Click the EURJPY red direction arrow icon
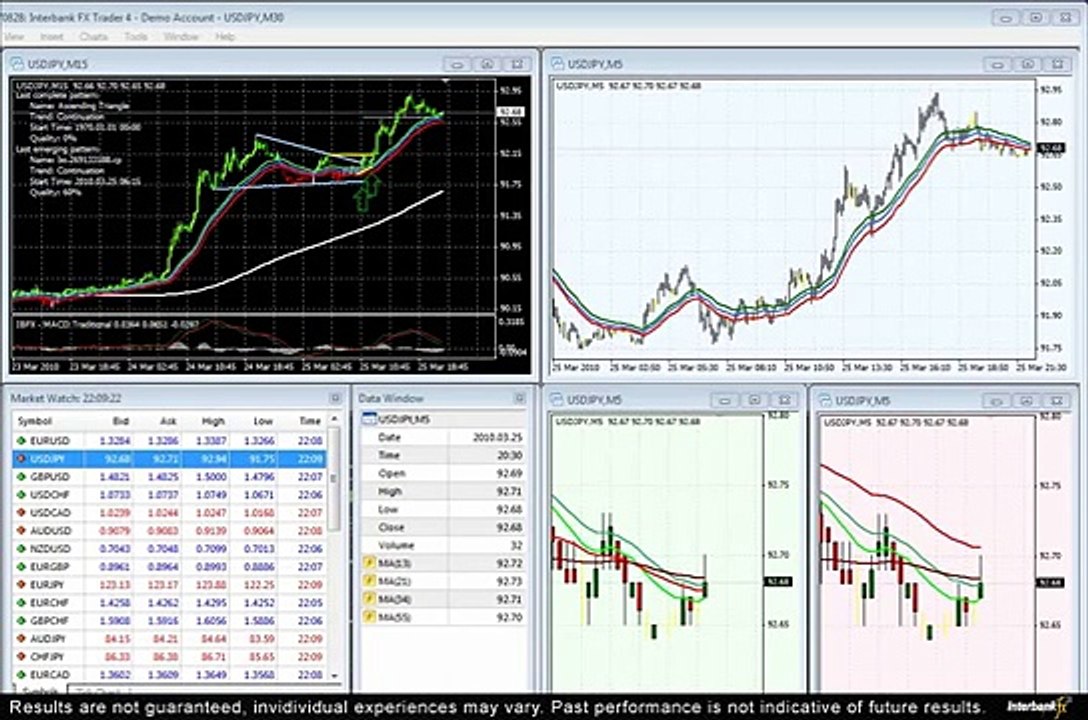Viewport: 1088px width, 720px height. click(22, 585)
